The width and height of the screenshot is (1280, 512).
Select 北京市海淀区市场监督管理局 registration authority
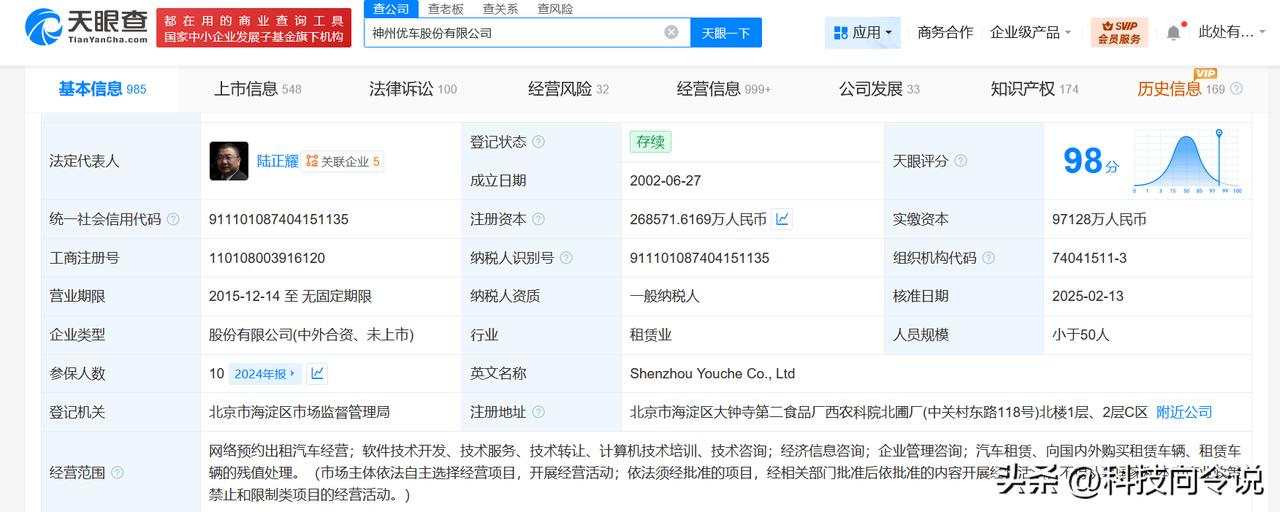[299, 412]
